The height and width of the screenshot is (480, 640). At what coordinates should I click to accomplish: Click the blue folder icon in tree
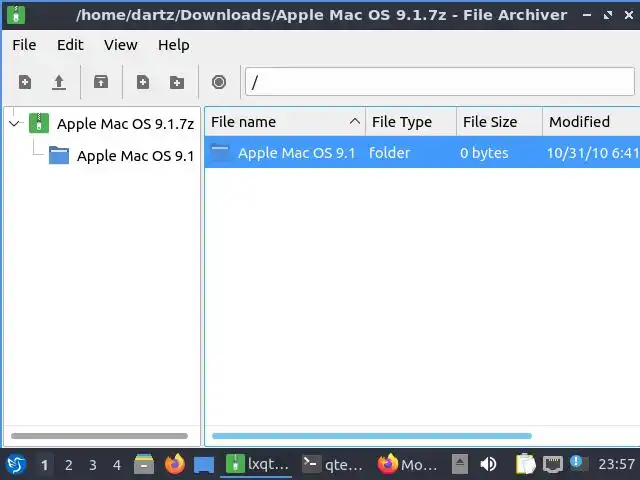(59, 156)
